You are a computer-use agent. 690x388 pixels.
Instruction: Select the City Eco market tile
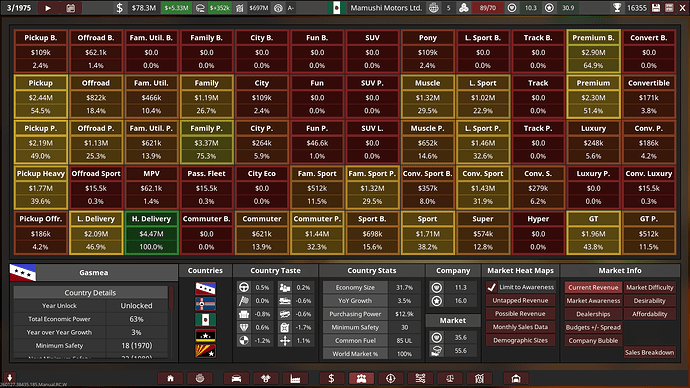(262, 187)
